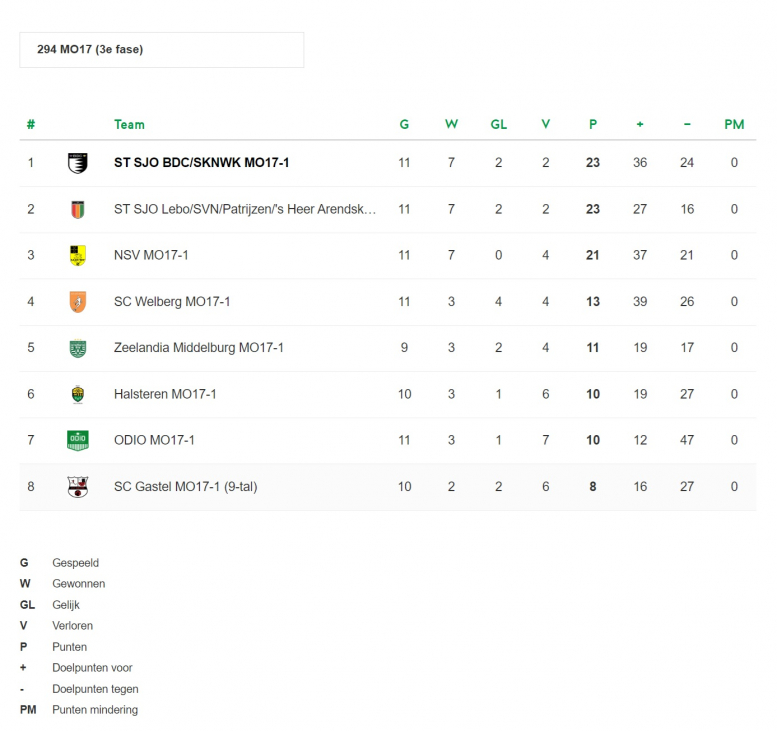Click the SC Gastel club crest
777x731 pixels.
point(77,487)
